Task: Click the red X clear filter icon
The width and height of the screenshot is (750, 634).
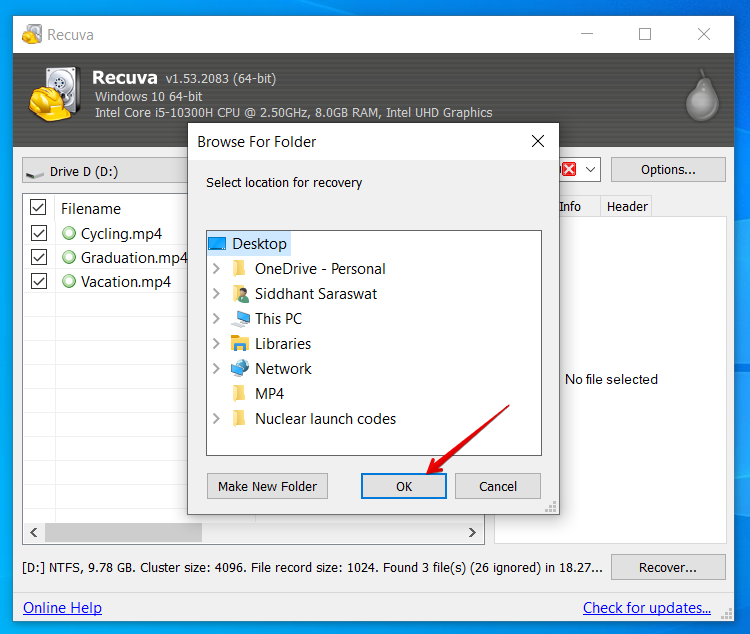Action: (x=569, y=169)
